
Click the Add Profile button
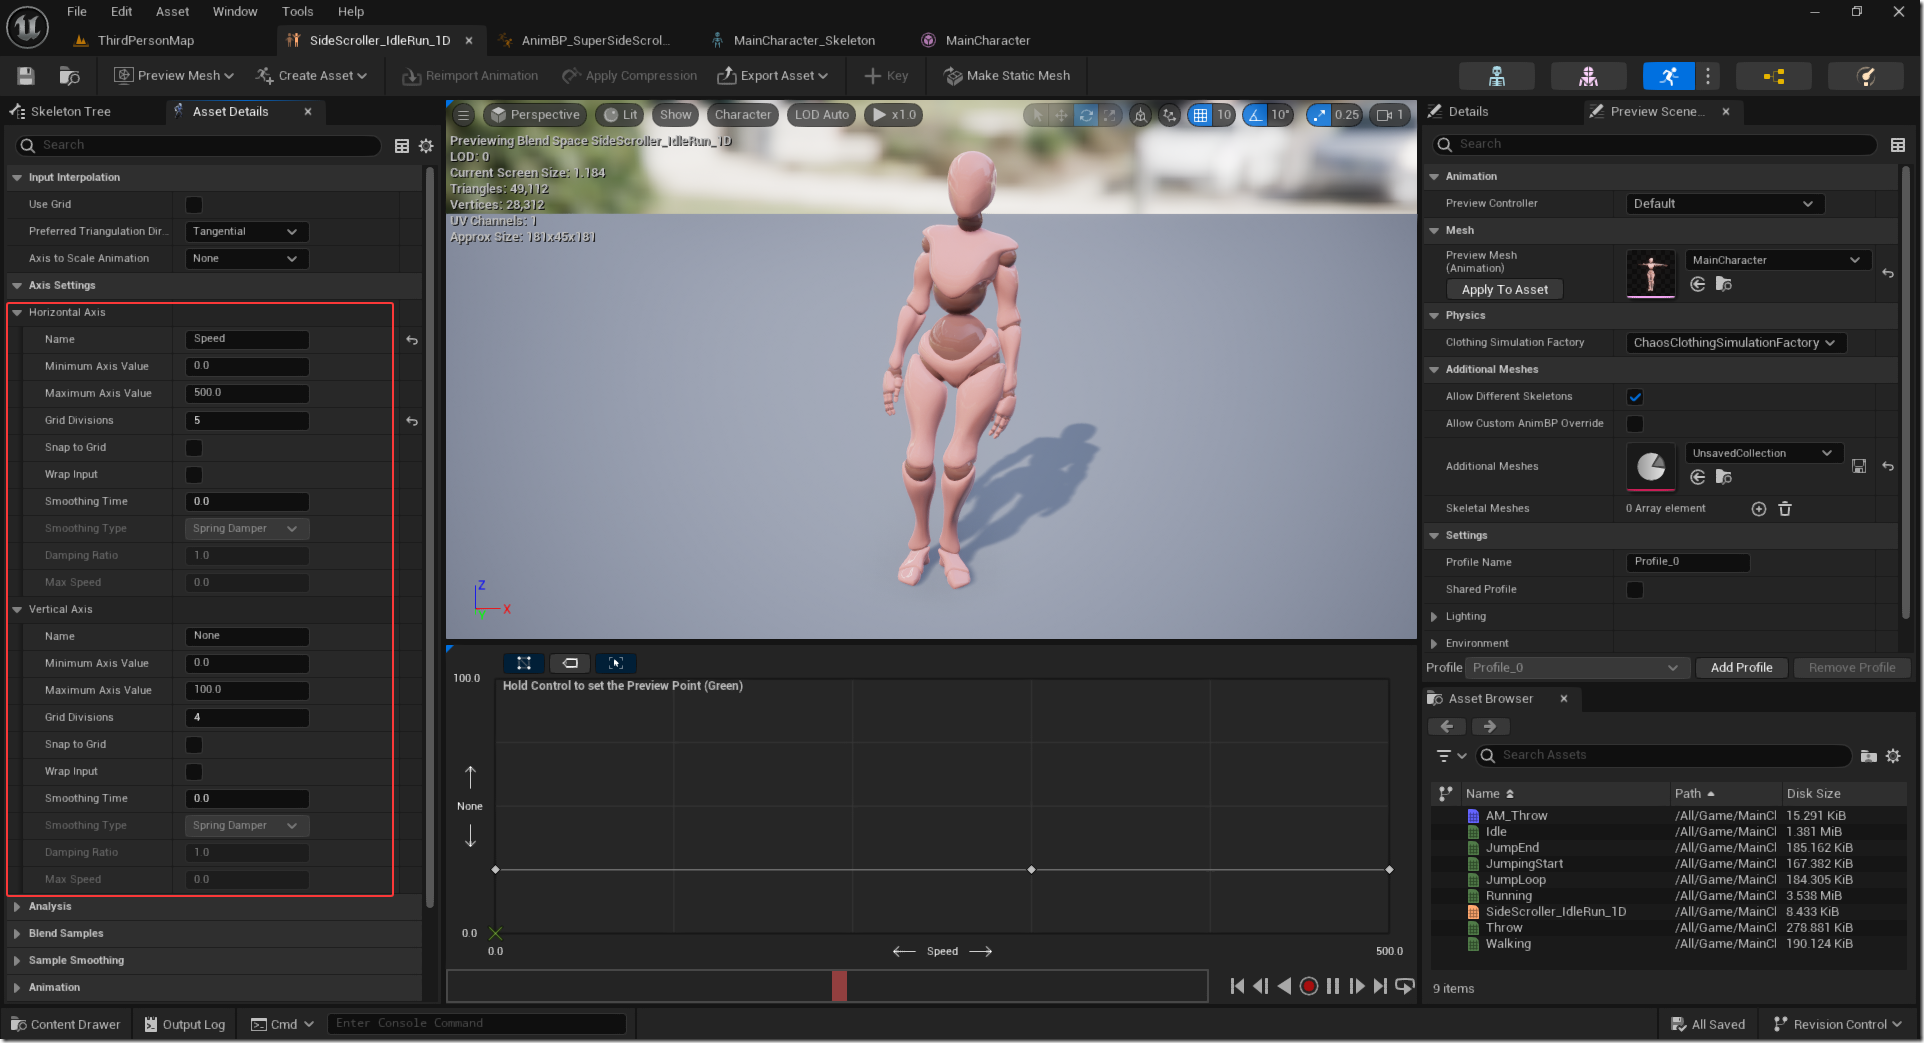click(x=1741, y=668)
